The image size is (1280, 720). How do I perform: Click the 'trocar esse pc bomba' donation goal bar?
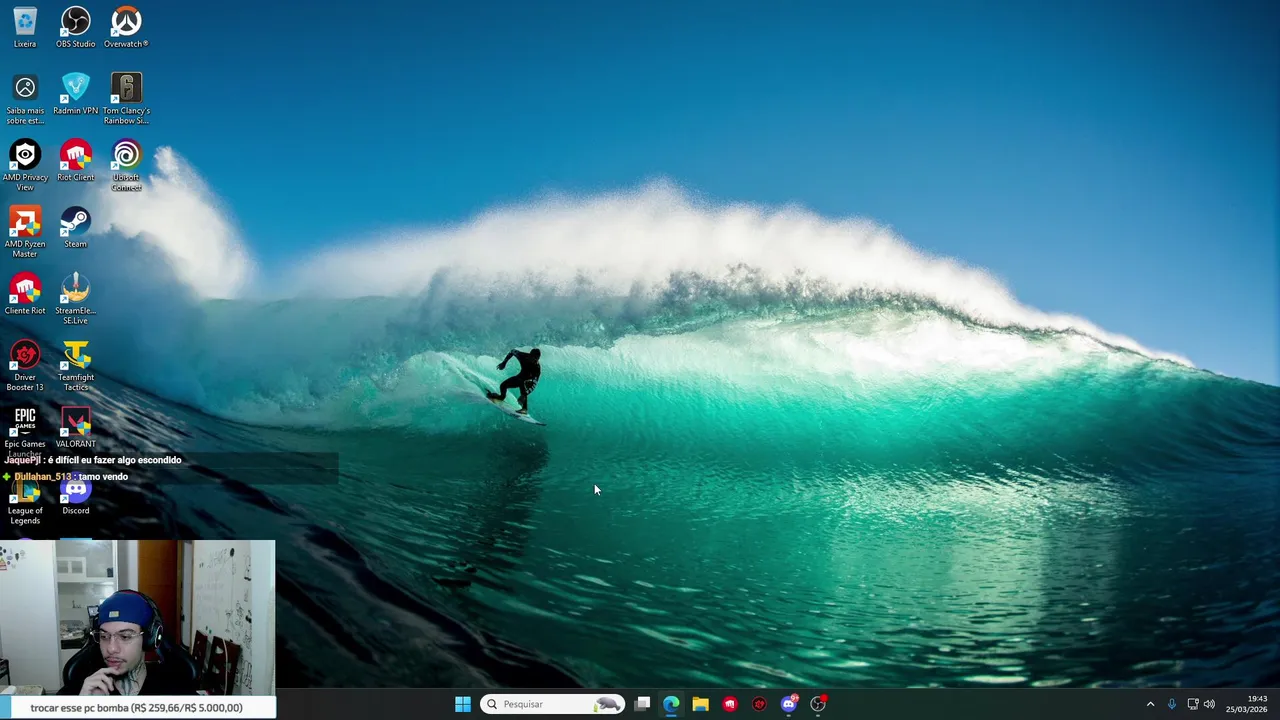tap(137, 707)
